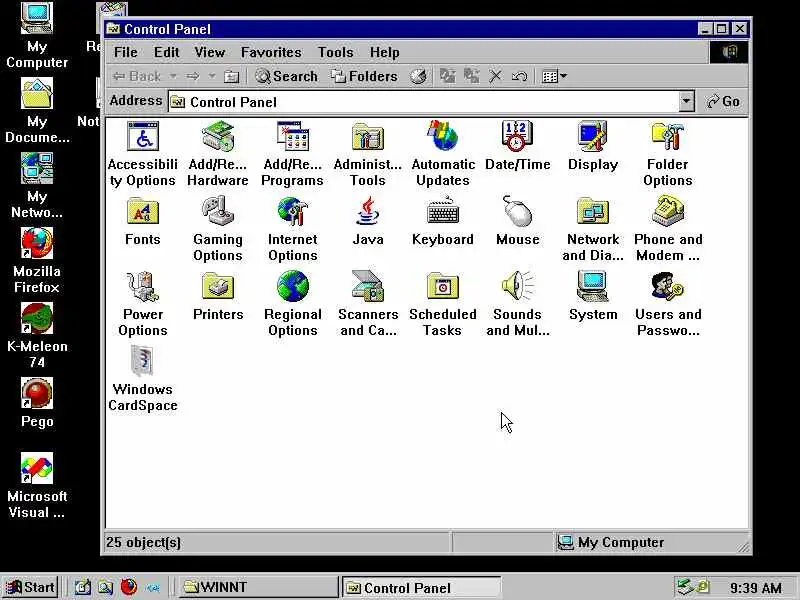Open the Favorites menu
Viewport: 800px width, 600px height.
(x=271, y=52)
